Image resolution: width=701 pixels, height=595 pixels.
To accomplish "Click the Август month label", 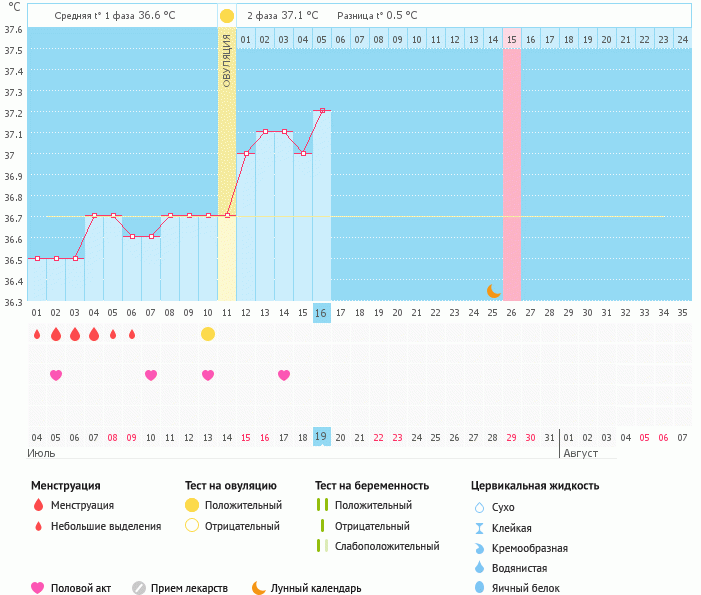I will coord(581,453).
